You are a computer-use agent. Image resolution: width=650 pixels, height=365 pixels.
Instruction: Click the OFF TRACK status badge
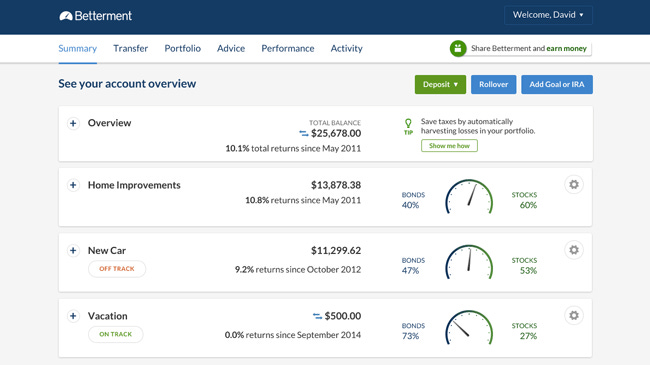(x=117, y=269)
